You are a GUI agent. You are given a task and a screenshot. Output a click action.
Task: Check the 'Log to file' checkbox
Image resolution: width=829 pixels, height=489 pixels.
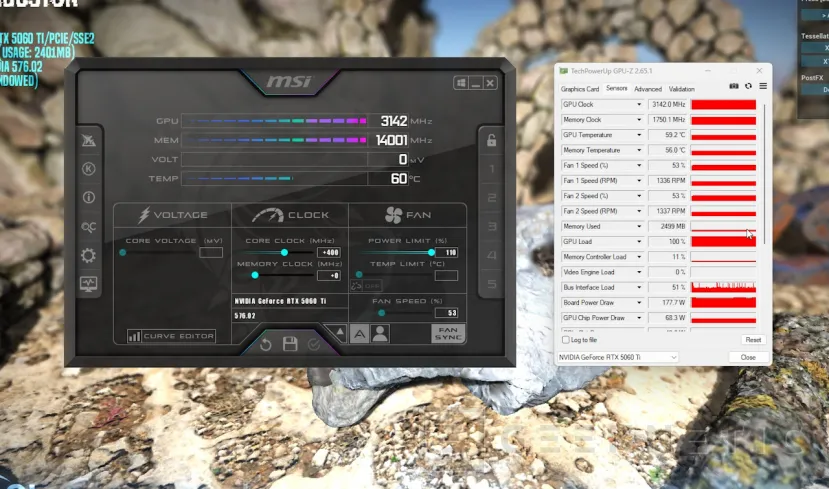pyautogui.click(x=566, y=340)
